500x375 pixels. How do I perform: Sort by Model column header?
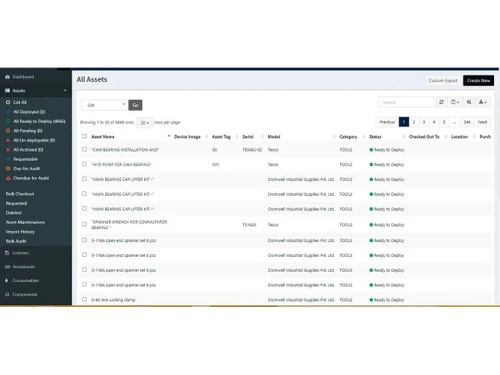274,137
